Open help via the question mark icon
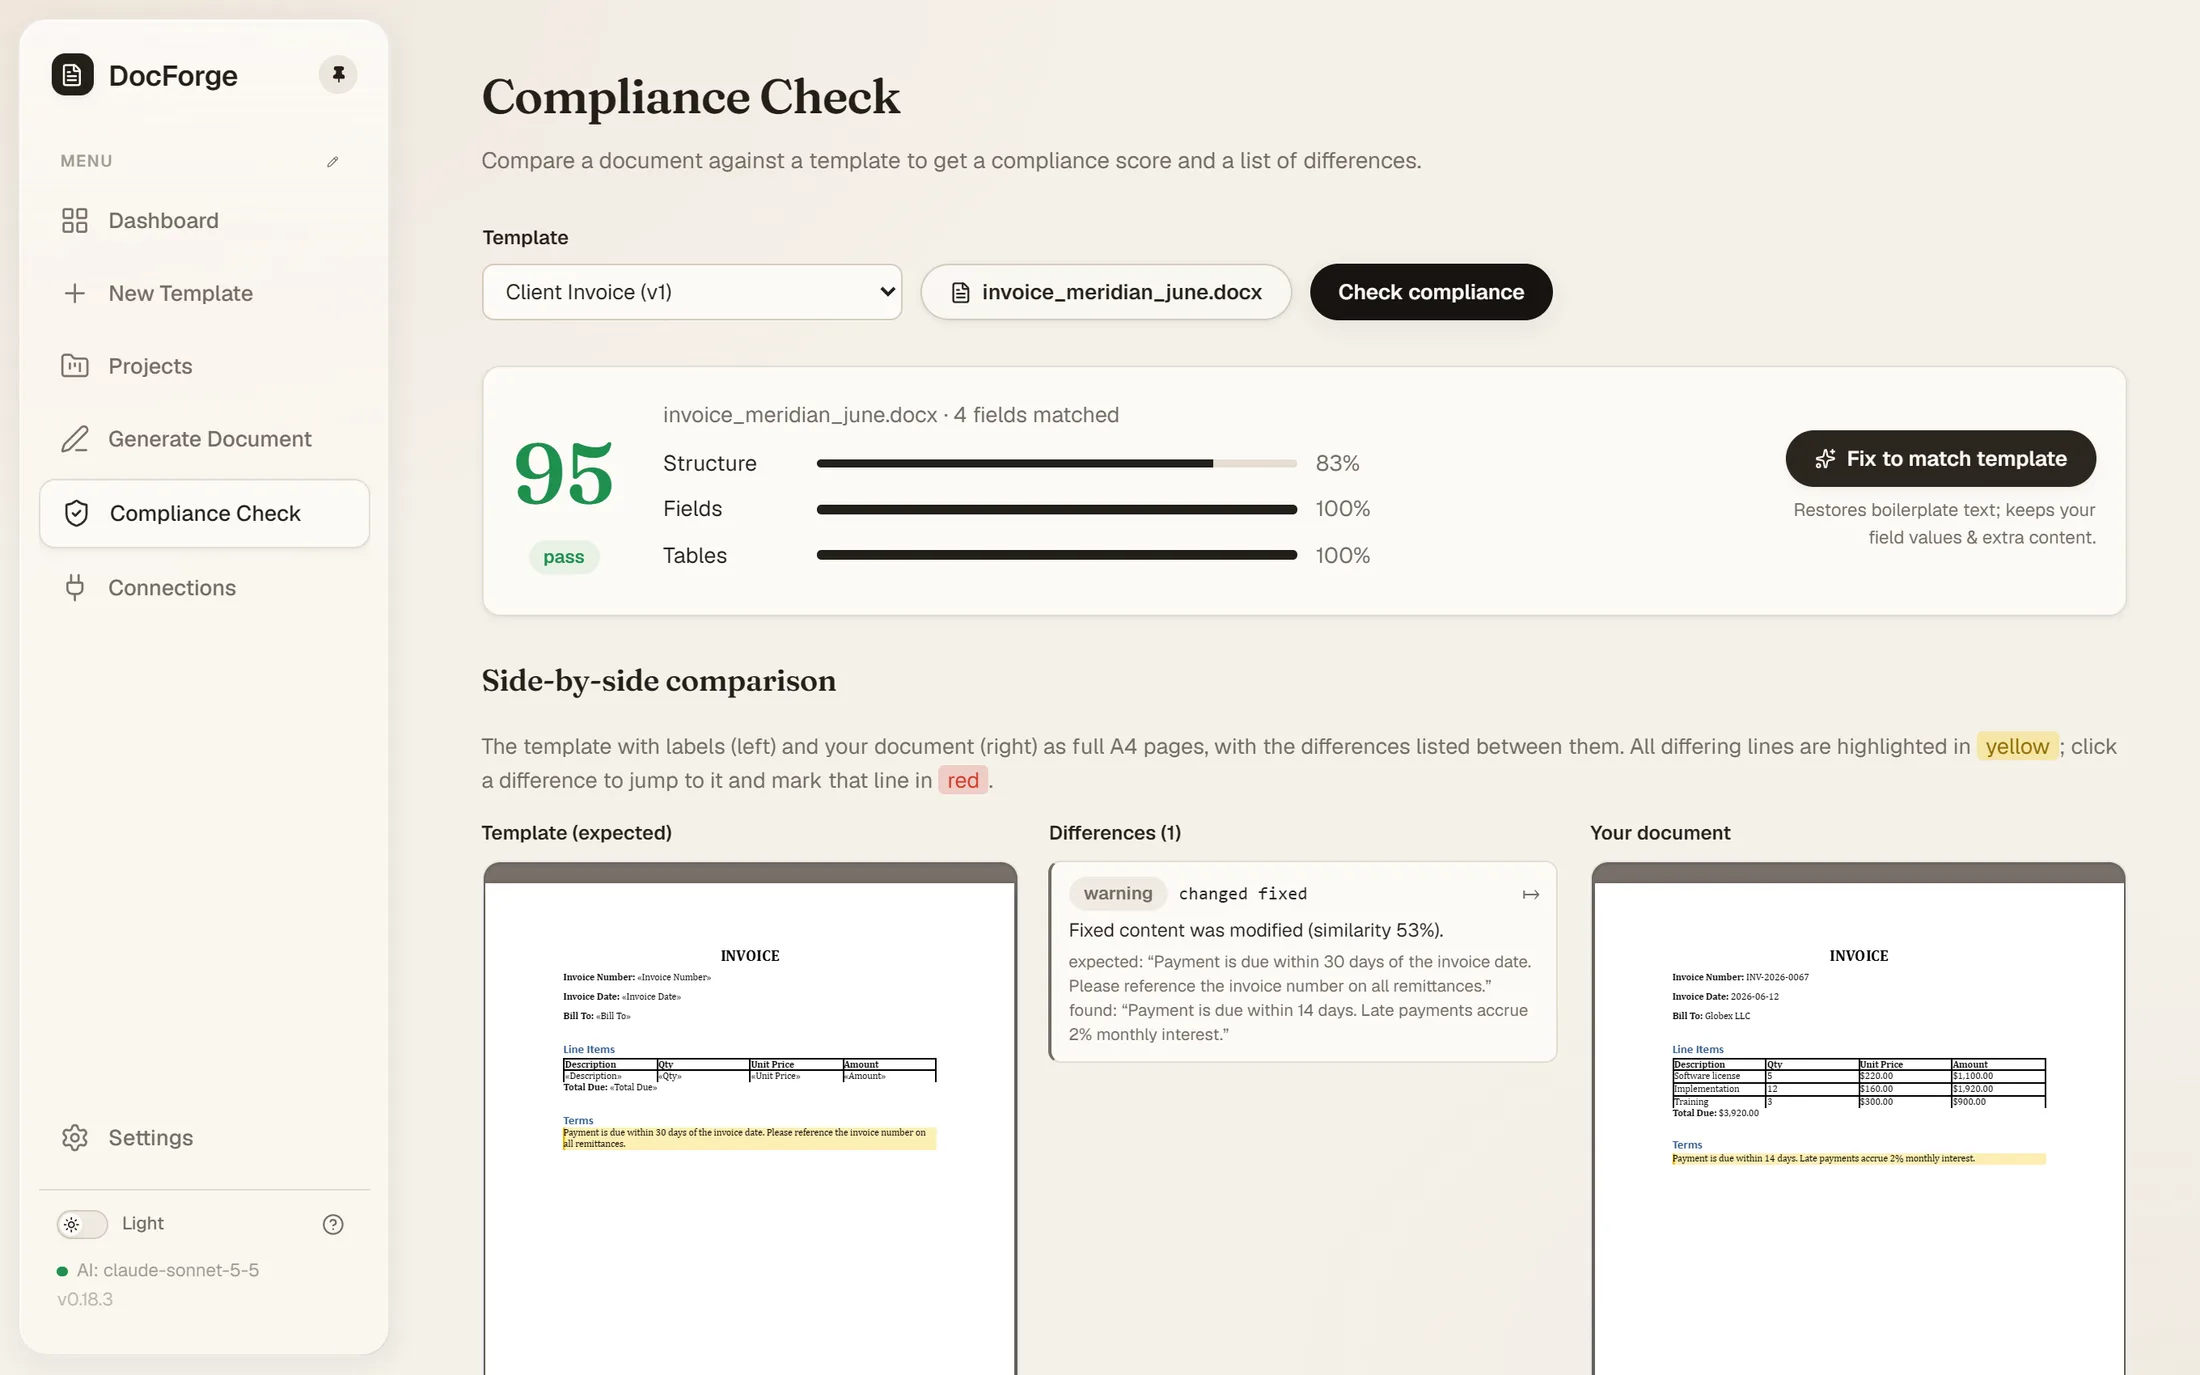 [x=333, y=1224]
